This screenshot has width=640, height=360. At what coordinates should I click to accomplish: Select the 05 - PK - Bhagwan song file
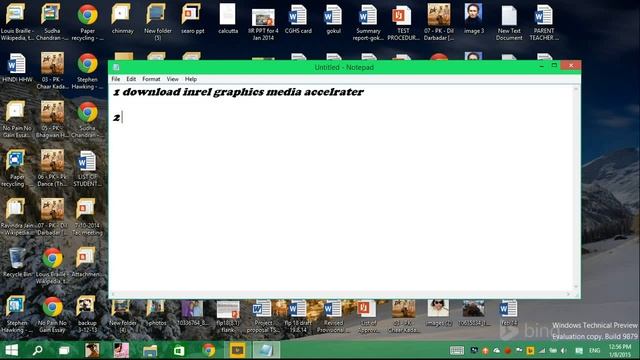pyautogui.click(x=52, y=119)
